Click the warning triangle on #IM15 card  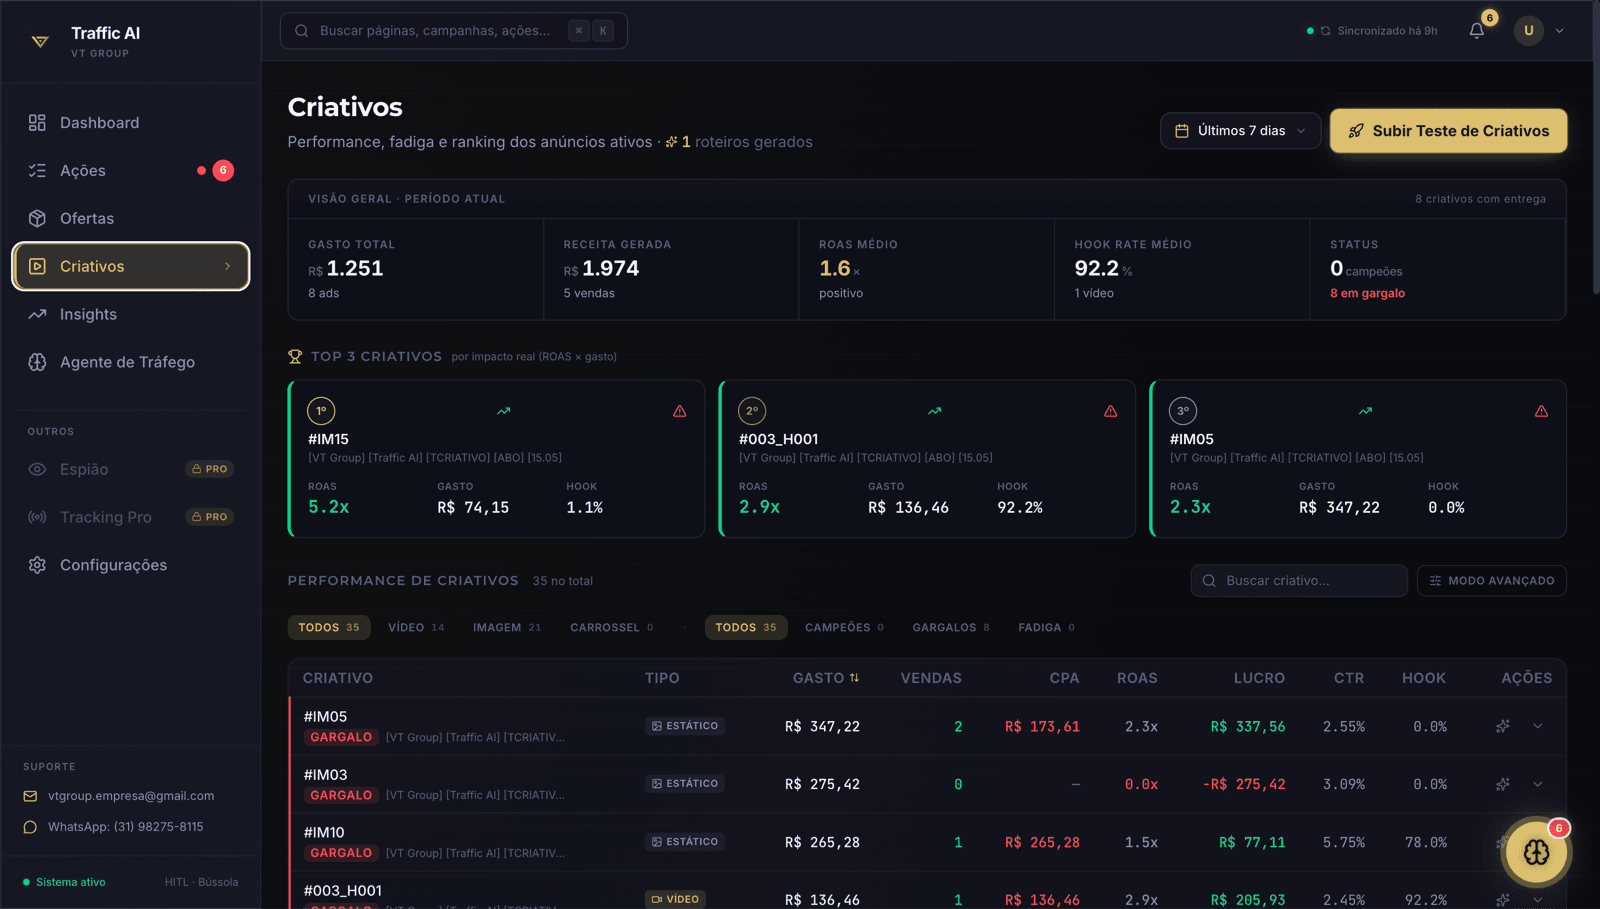pos(680,411)
